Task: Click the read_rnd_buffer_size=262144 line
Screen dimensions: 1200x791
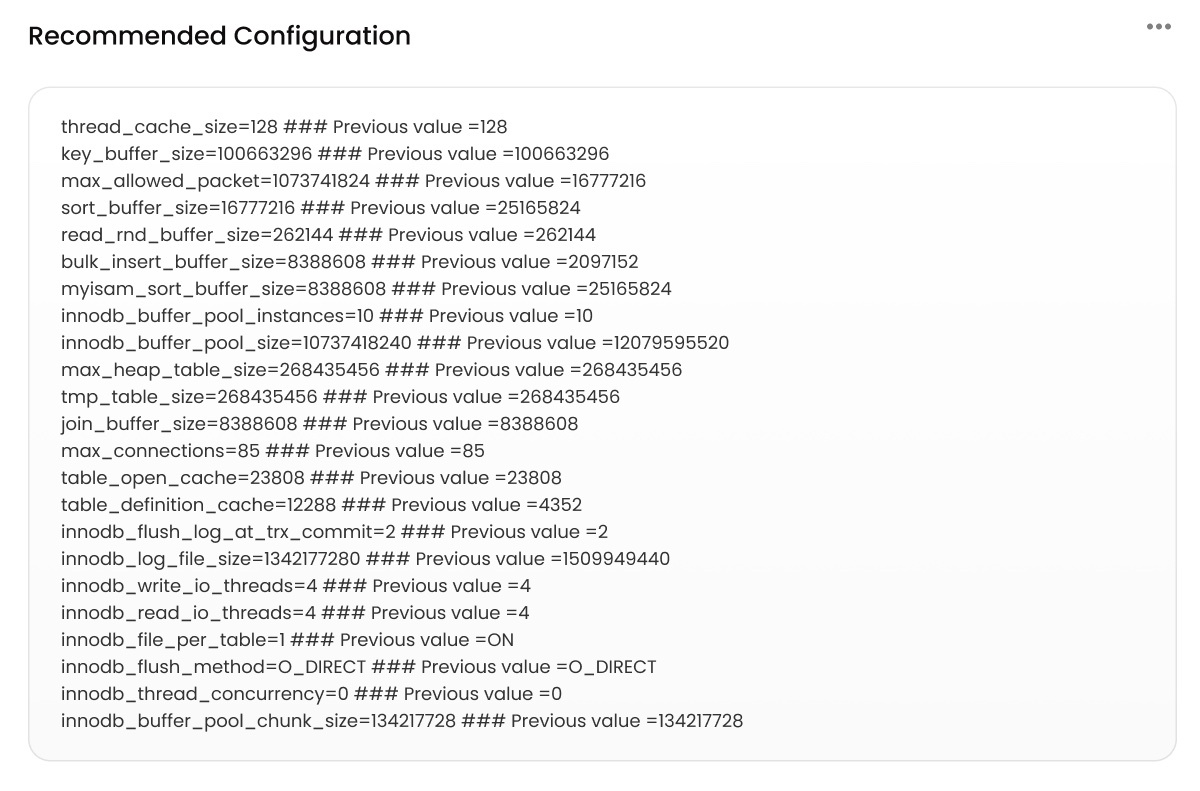Action: (x=328, y=235)
